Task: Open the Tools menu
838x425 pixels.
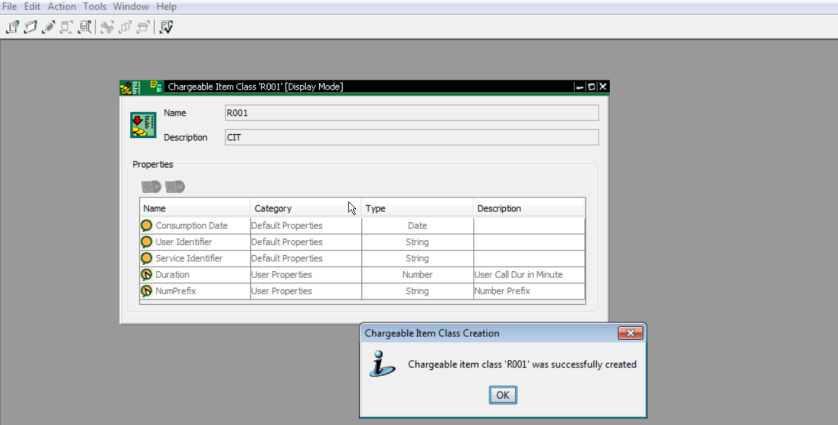Action: tap(95, 6)
